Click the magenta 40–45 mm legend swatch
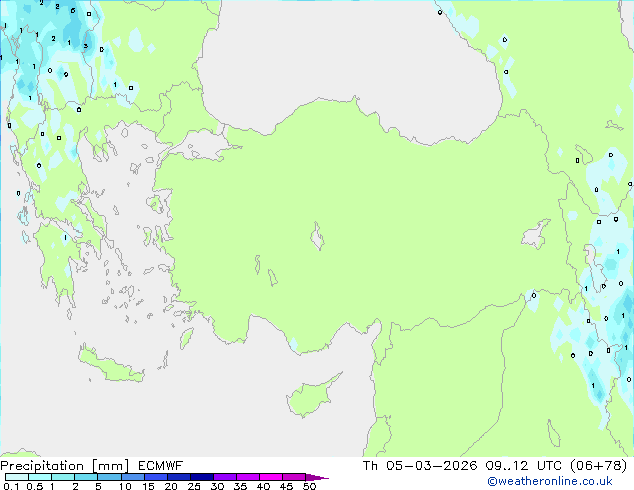Screen dimensions: 634x490 (x=271, y=477)
